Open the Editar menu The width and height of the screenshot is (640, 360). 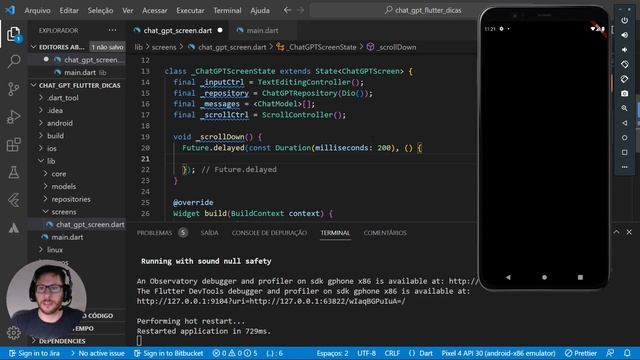(x=69, y=11)
